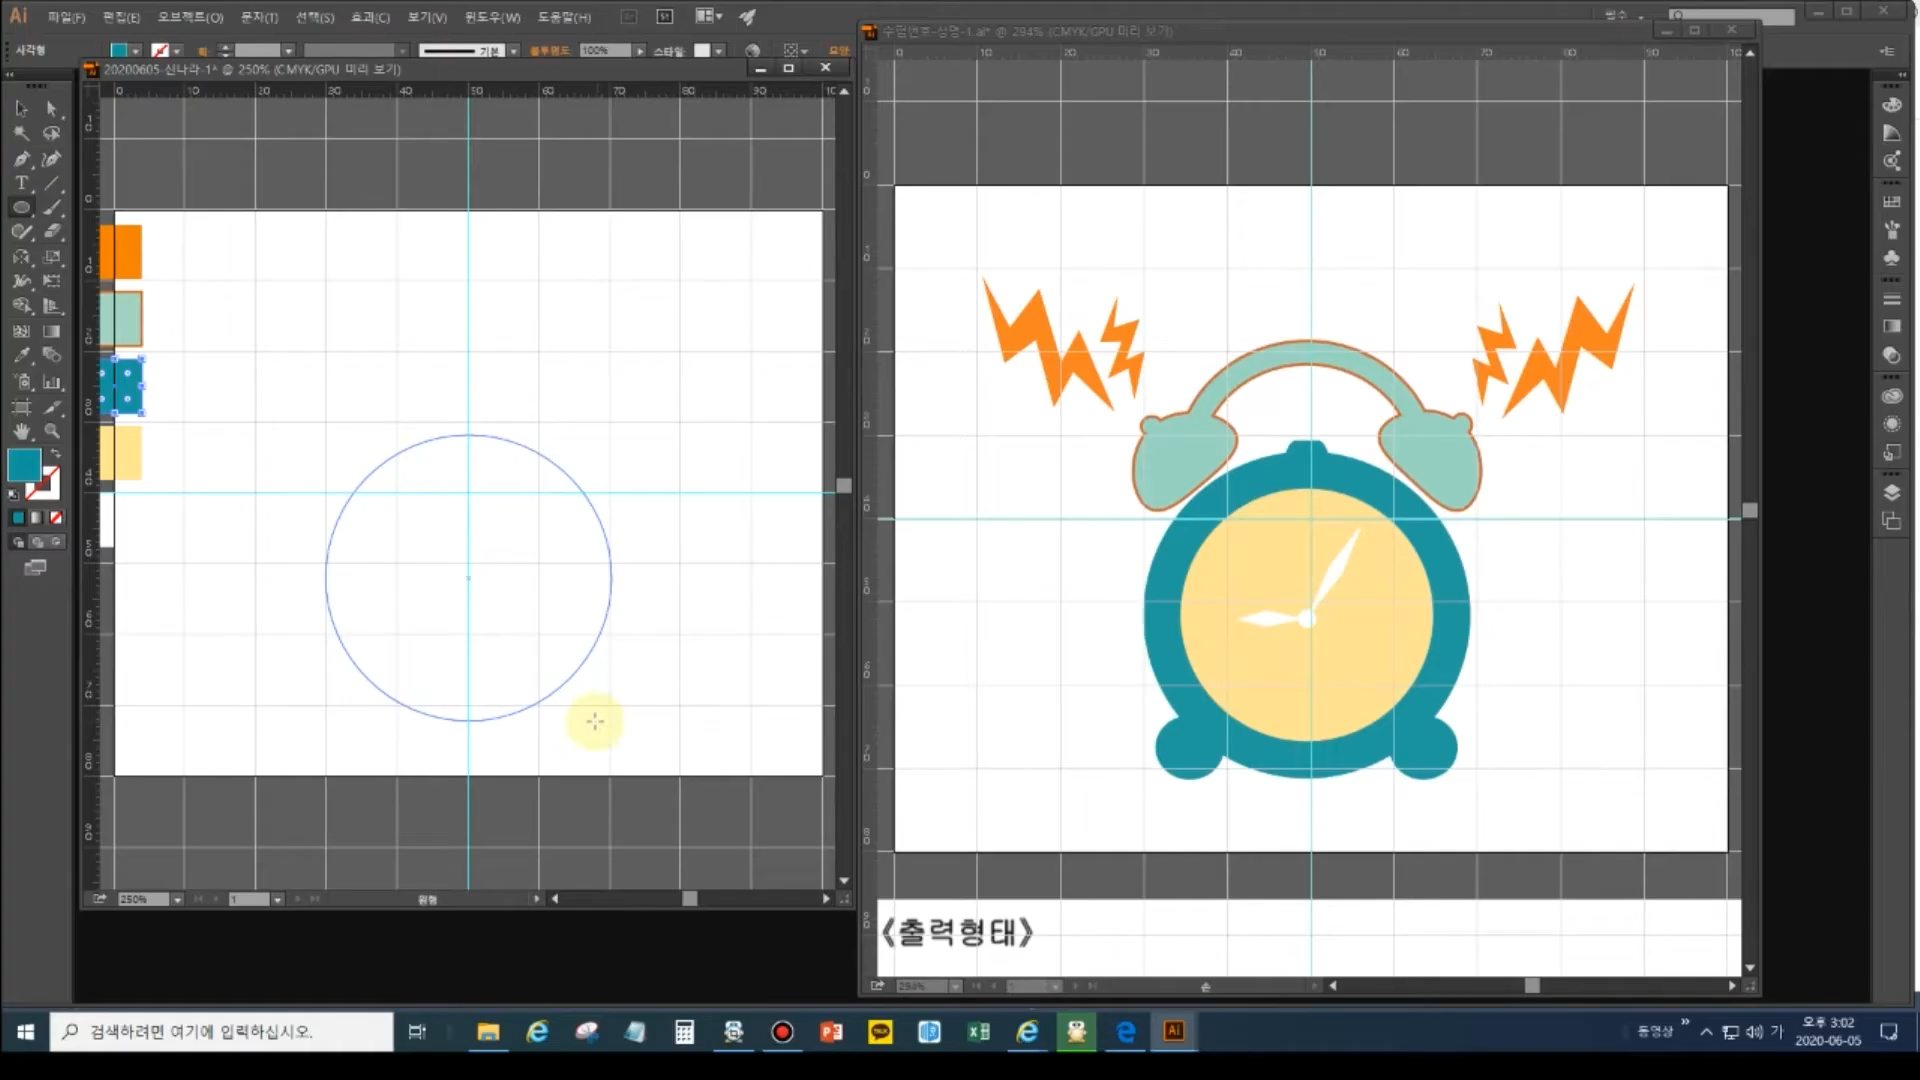Image resolution: width=1920 pixels, height=1080 pixels.
Task: Click the 스타일 graphic style swatch
Action: (x=702, y=51)
